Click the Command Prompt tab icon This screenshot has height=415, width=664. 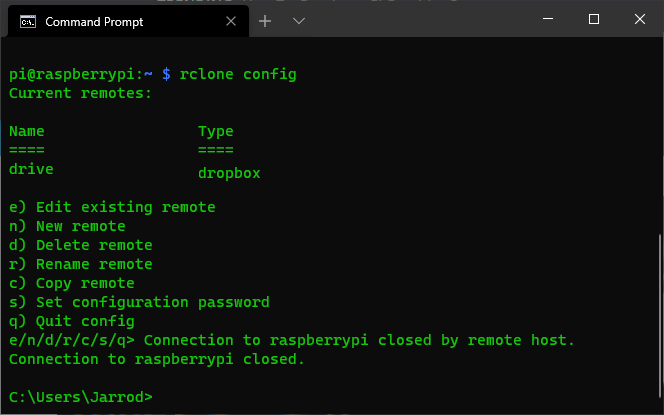(28, 22)
